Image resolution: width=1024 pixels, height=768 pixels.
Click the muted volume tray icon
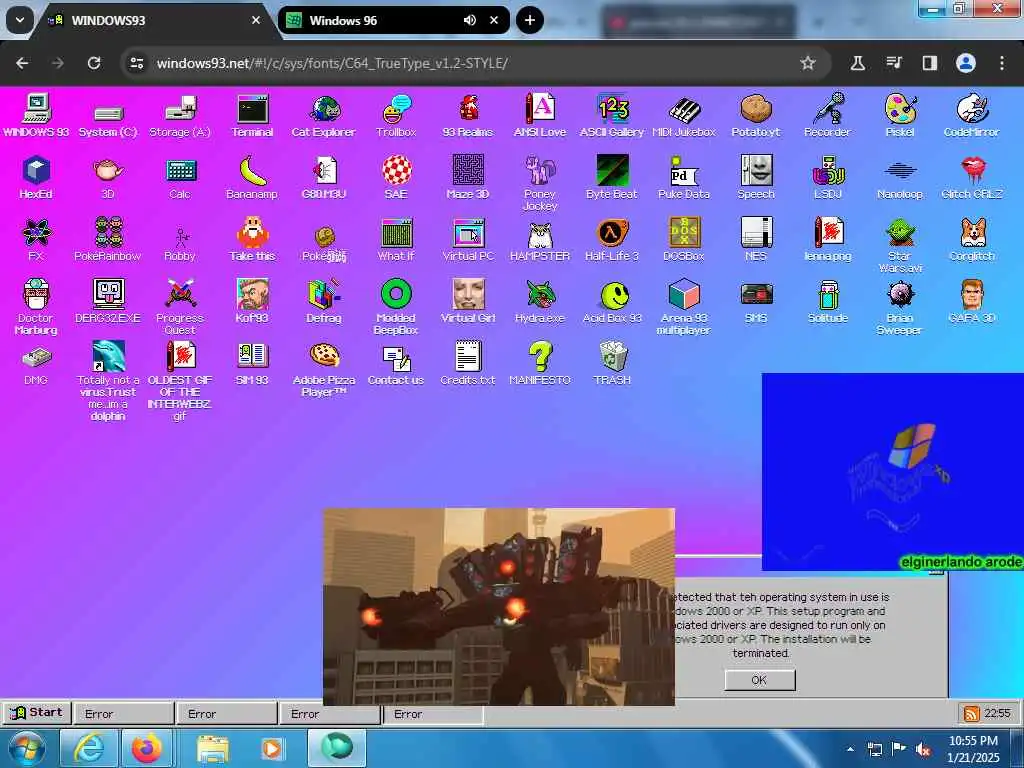click(923, 749)
